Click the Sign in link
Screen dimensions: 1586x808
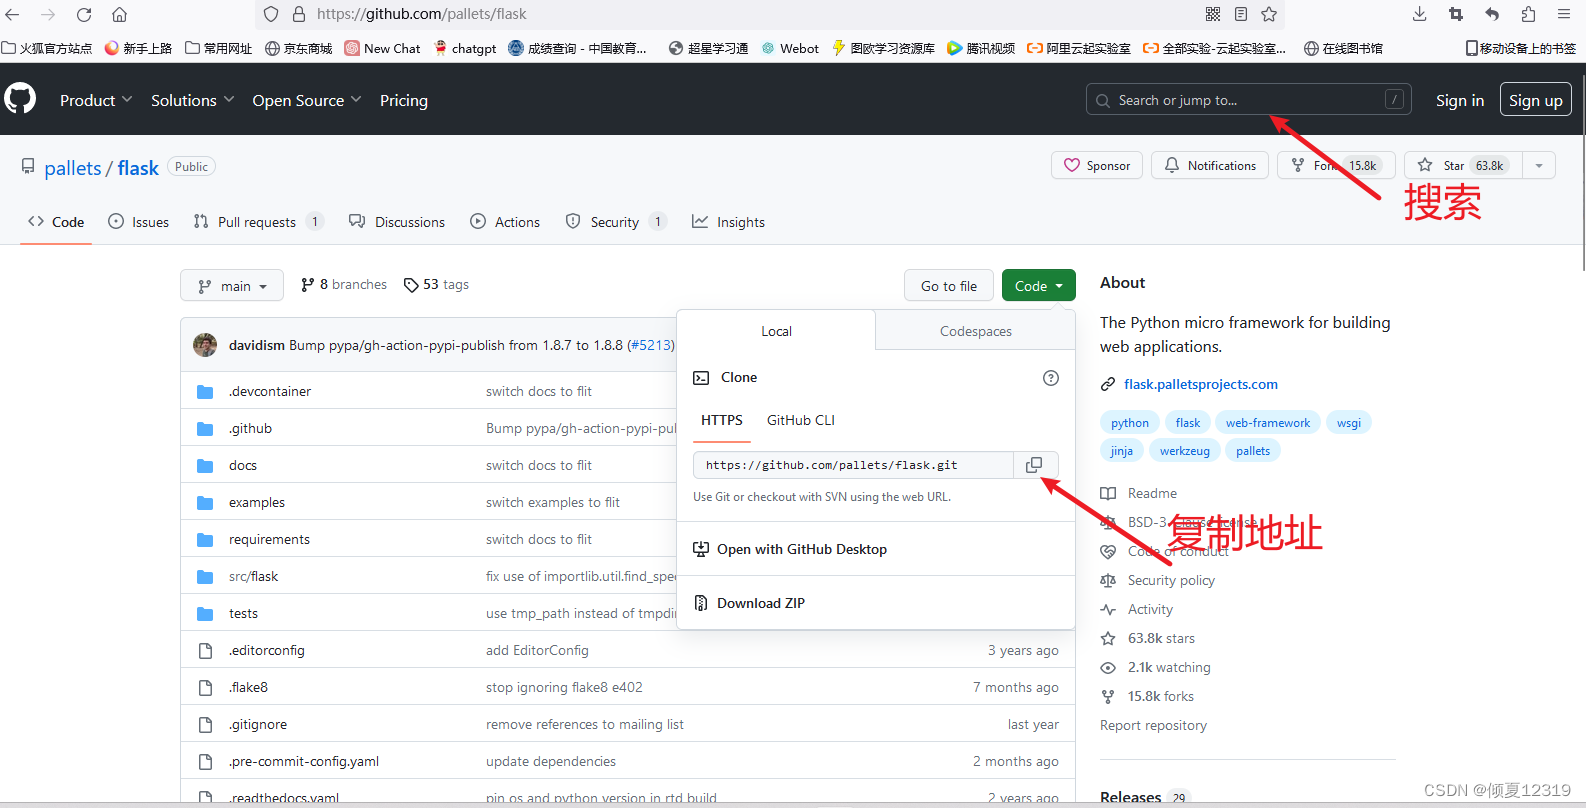point(1460,100)
